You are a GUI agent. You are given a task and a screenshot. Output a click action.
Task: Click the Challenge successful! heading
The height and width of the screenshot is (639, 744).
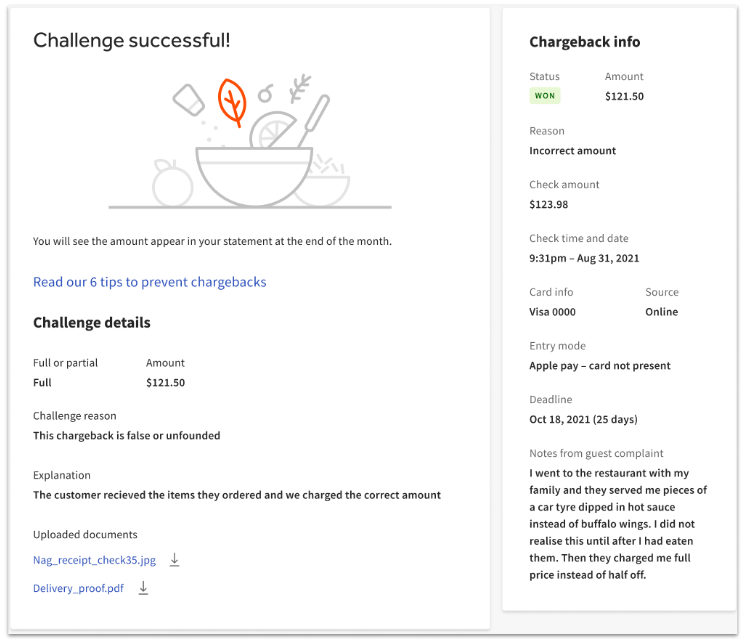tap(131, 40)
